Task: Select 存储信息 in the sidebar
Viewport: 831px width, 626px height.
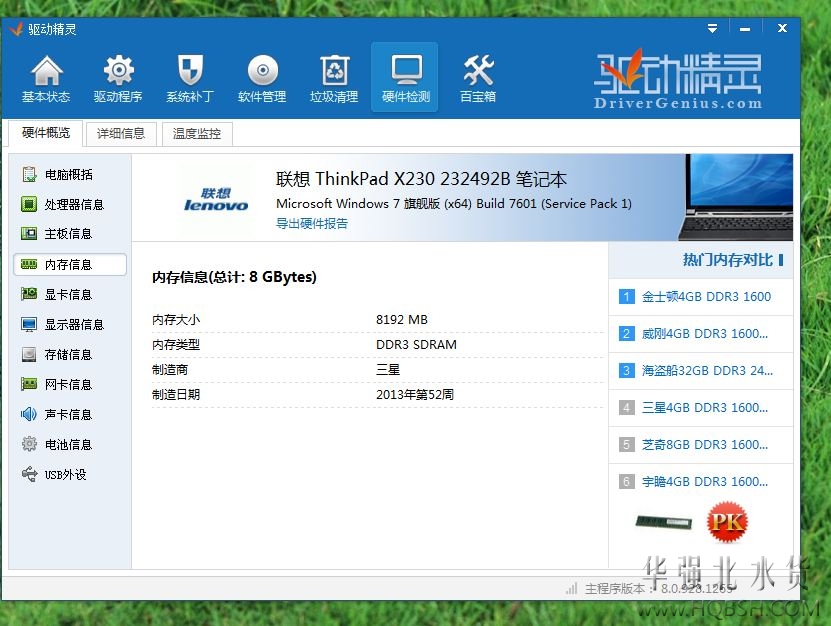Action: pyautogui.click(x=70, y=355)
